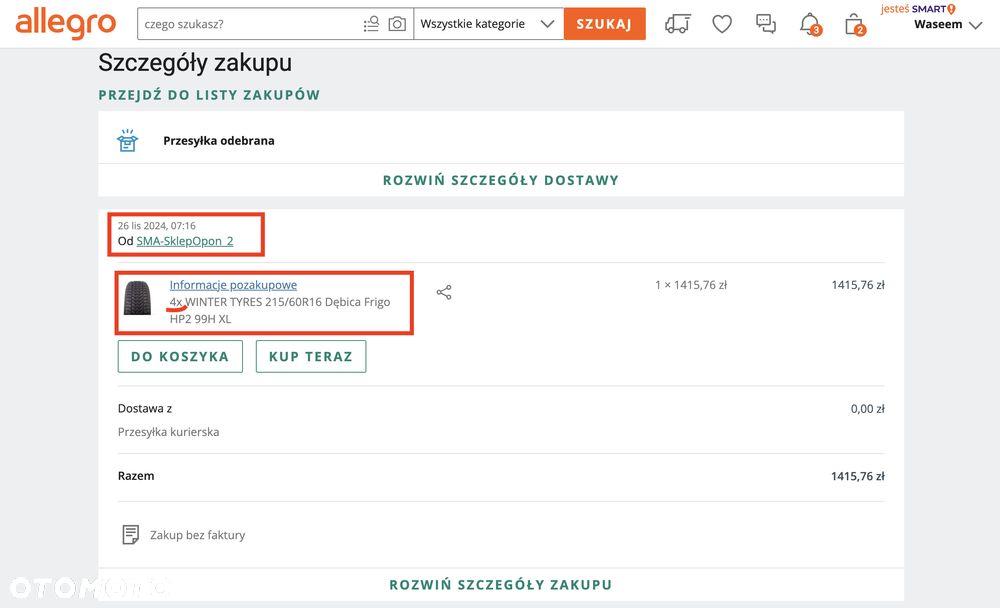This screenshot has height=608, width=1000.
Task: Open Informacje pozakupowe link
Action: point(233,285)
